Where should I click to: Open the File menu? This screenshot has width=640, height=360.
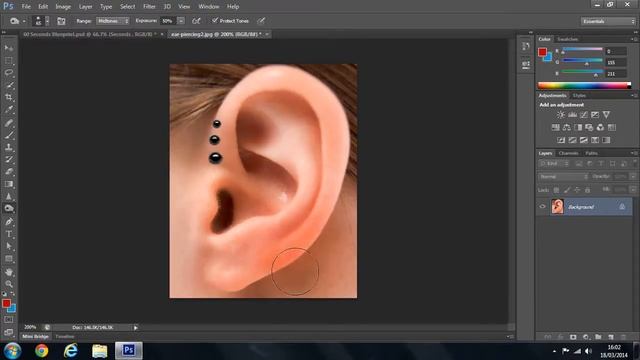[x=26, y=7]
